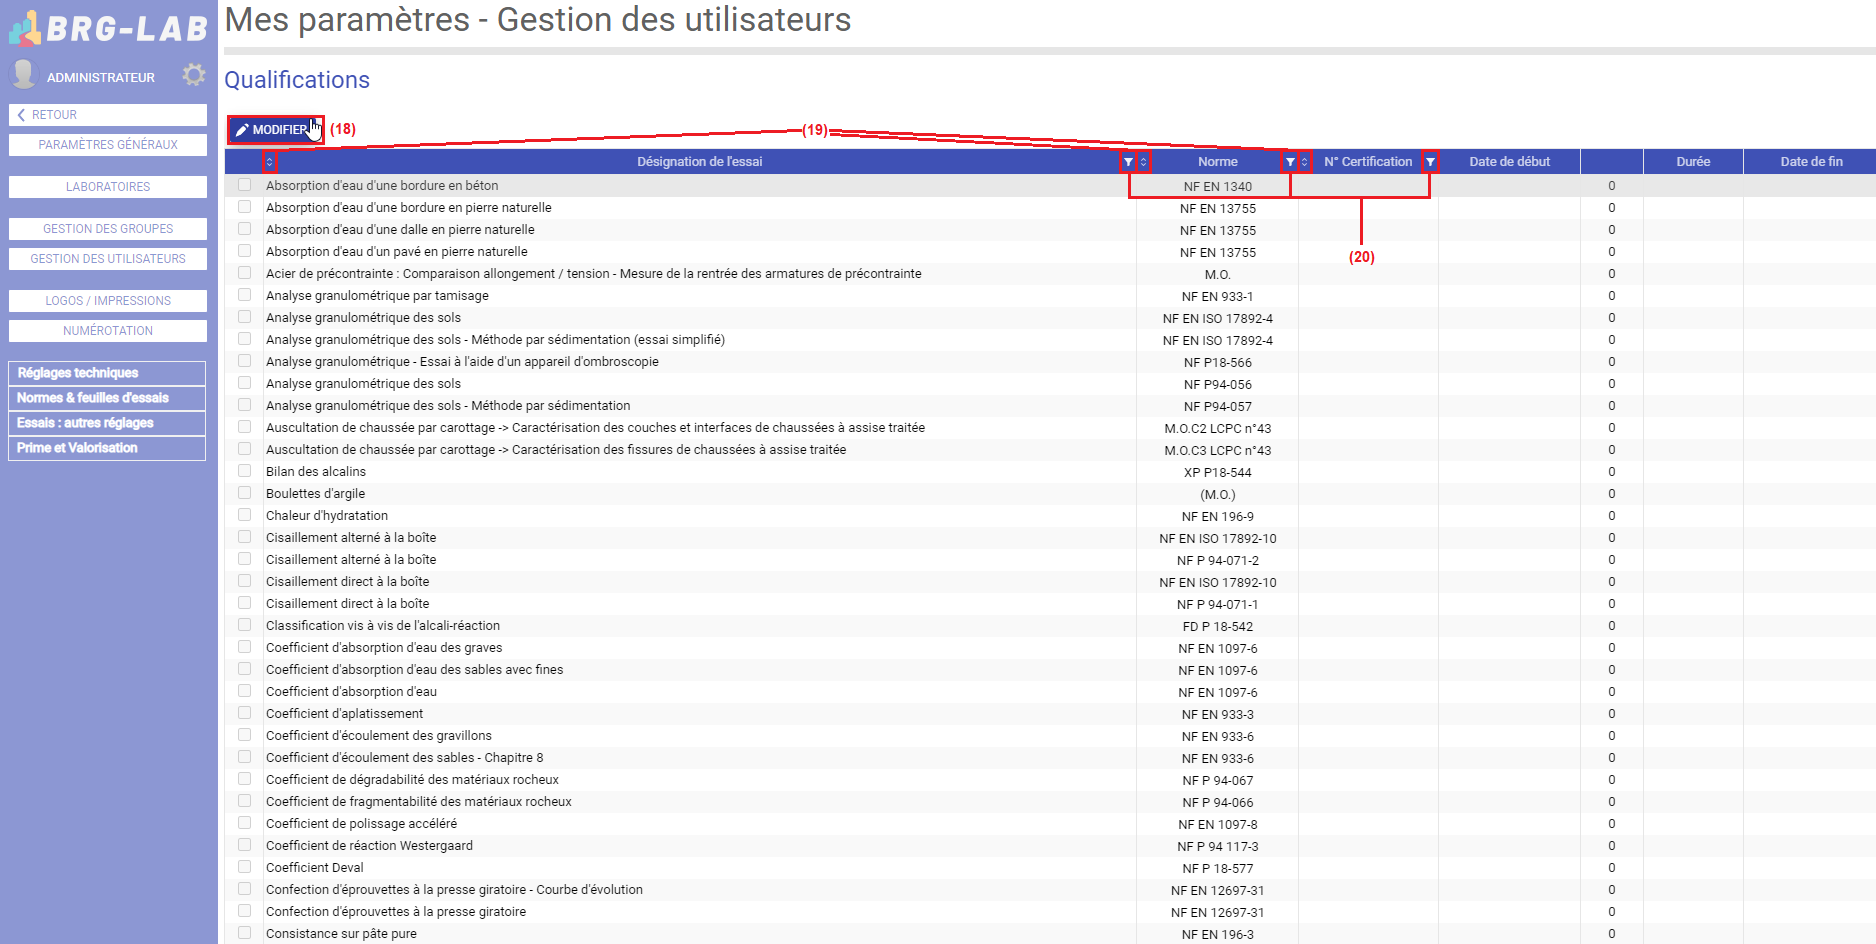Check Acier de précontrainte row checkbox

pos(244,273)
